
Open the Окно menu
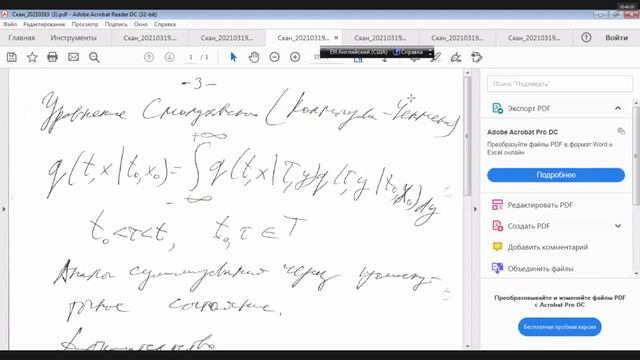coord(141,24)
